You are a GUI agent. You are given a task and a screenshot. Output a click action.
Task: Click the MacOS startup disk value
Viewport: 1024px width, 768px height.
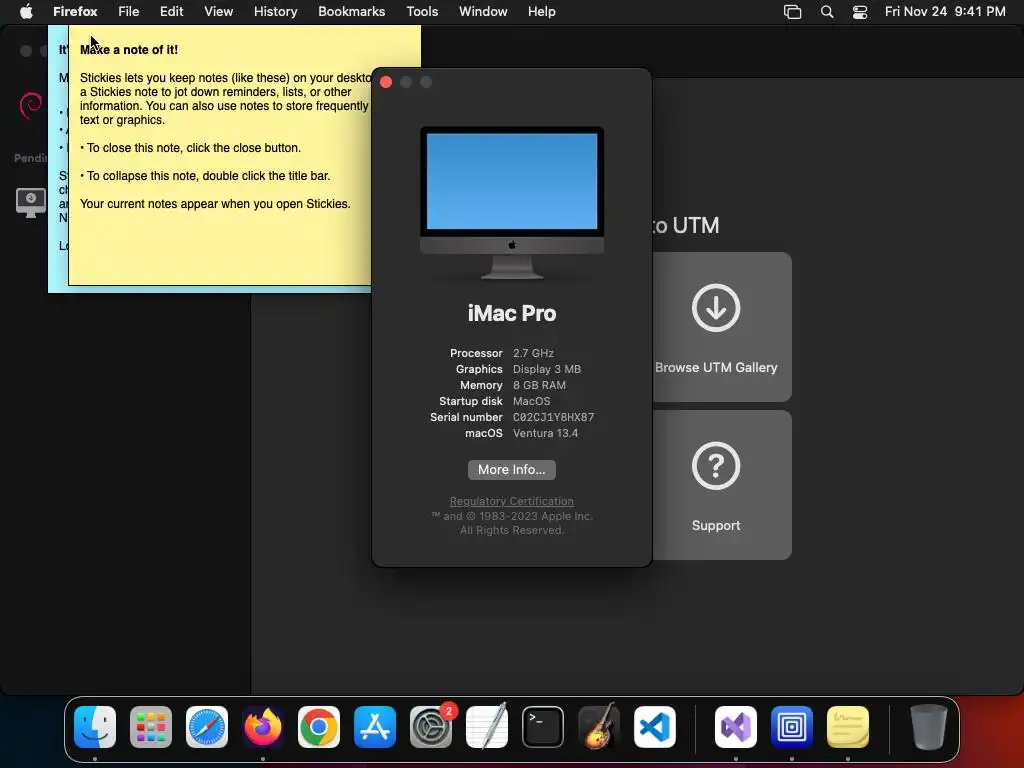(x=532, y=401)
